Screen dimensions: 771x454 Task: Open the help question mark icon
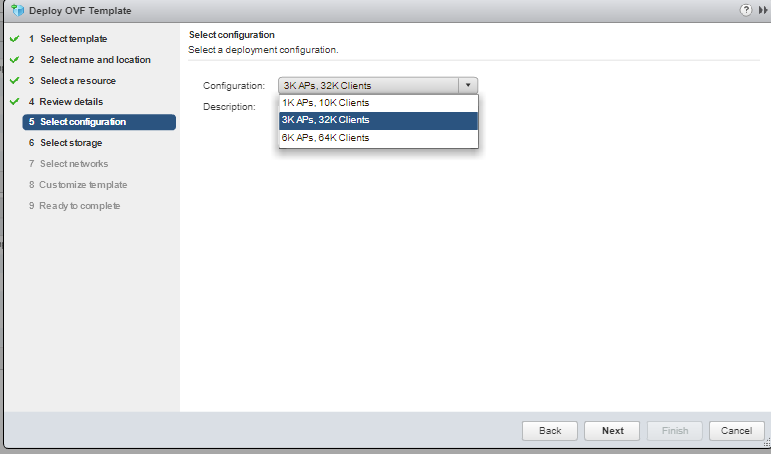pos(745,10)
